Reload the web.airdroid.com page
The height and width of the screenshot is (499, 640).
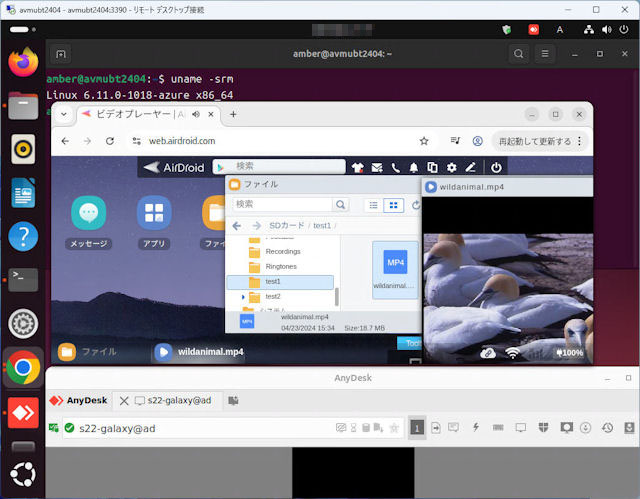click(110, 141)
